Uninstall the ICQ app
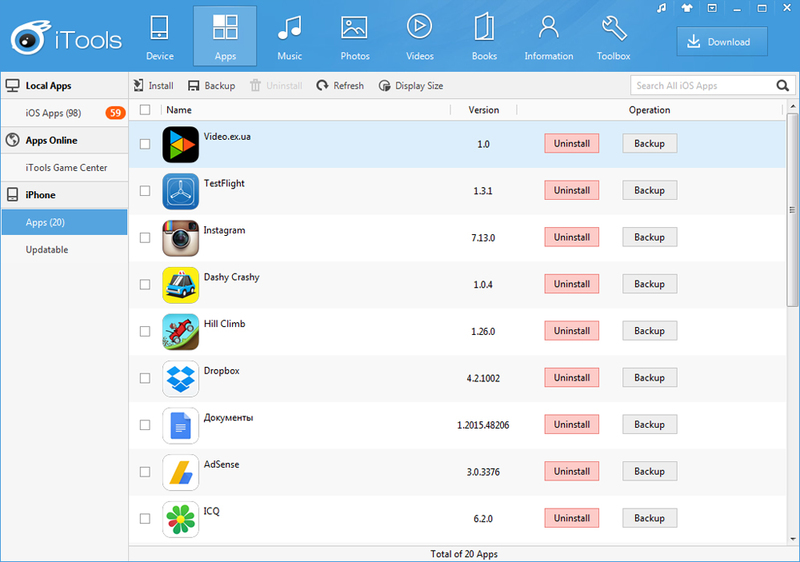The image size is (800, 562). pyautogui.click(x=571, y=518)
